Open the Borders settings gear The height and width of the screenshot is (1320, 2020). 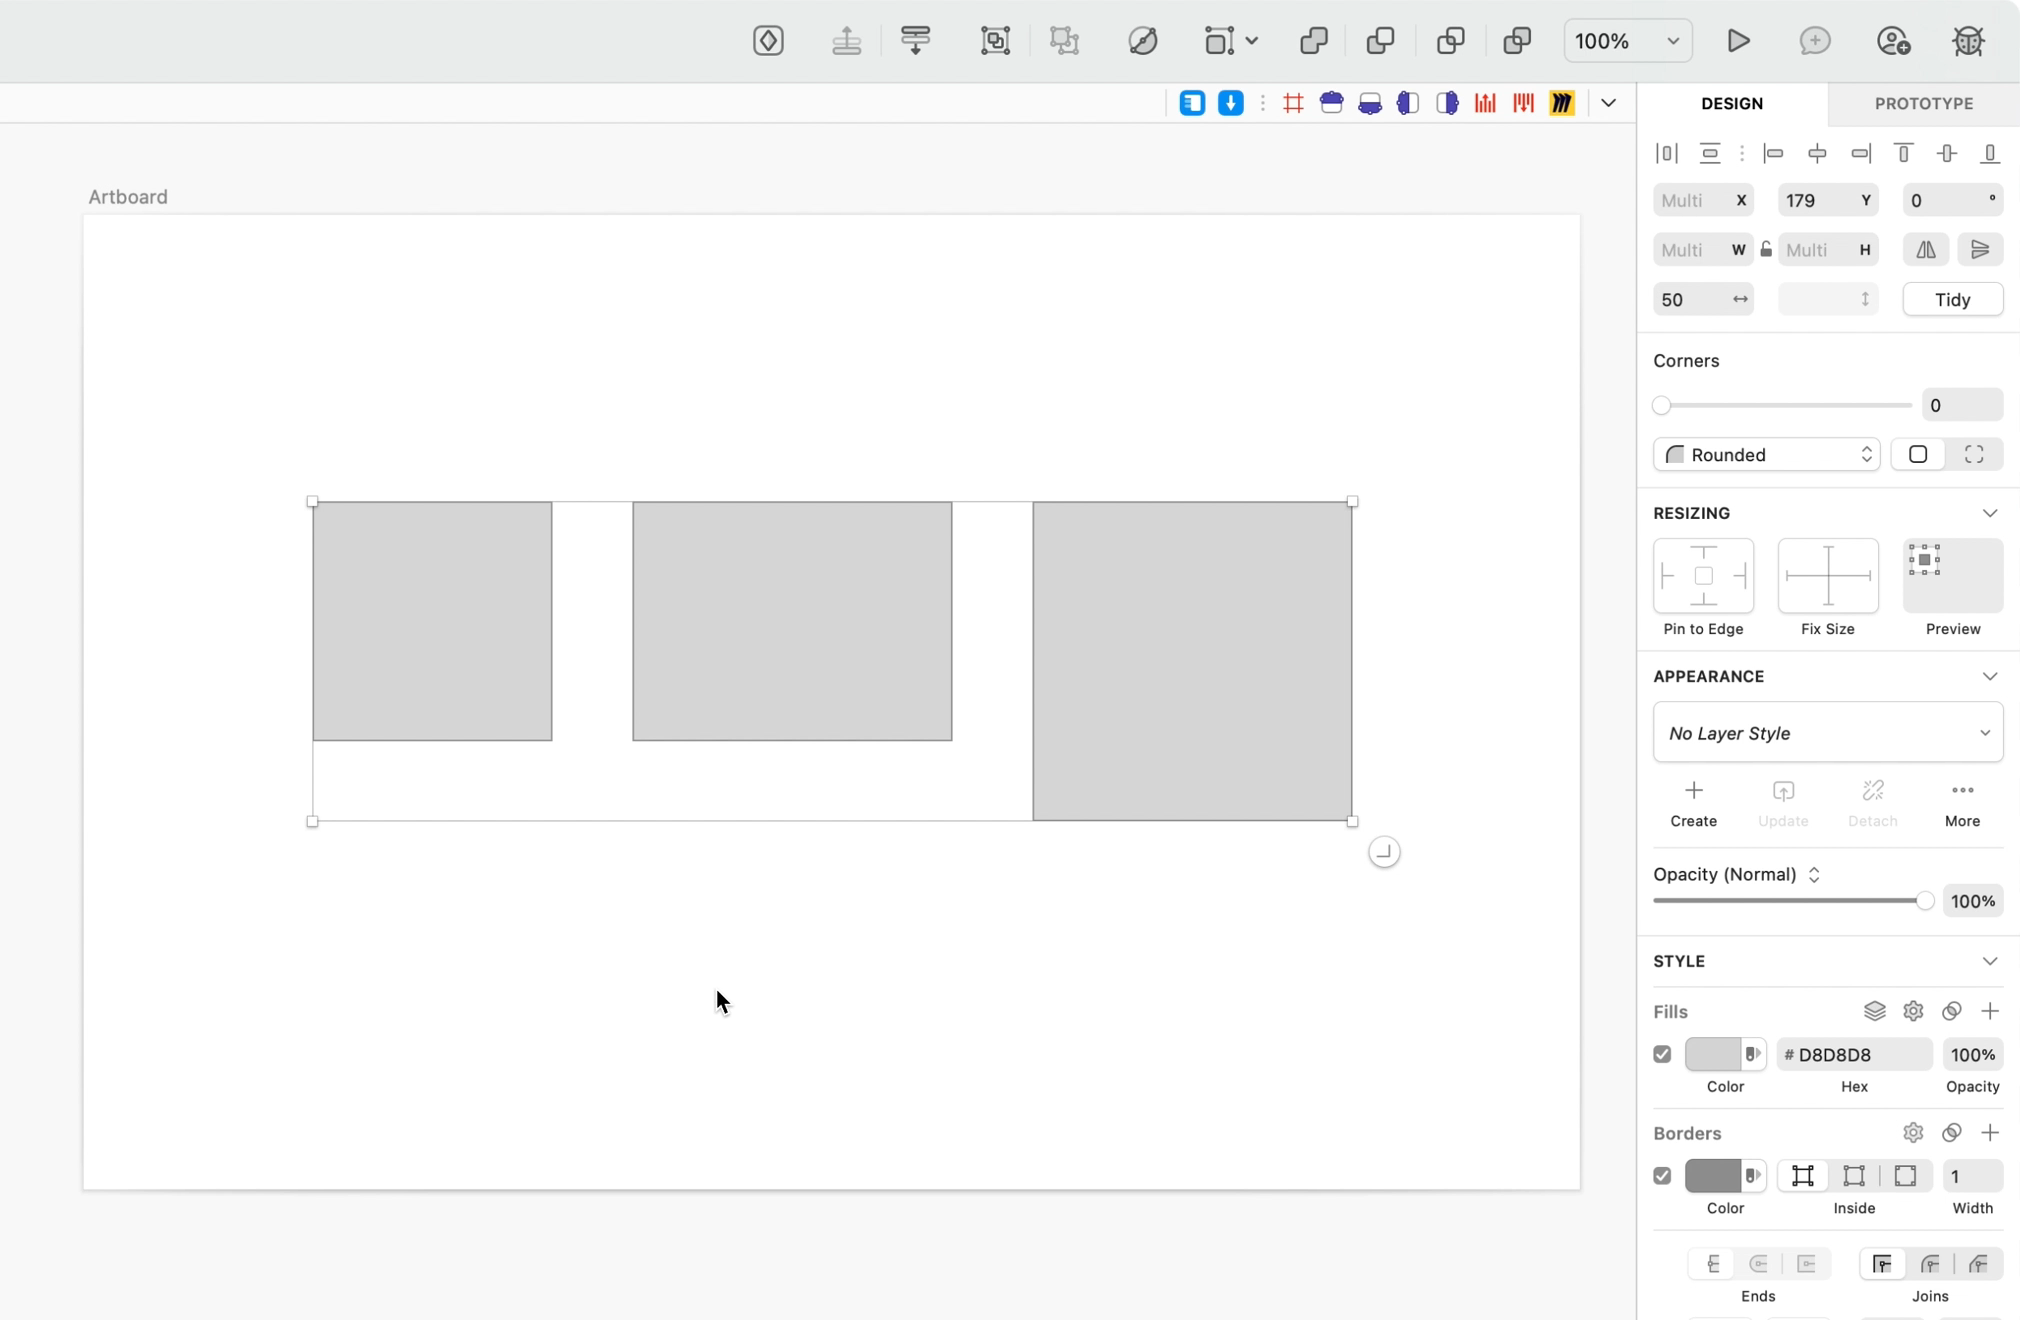[x=1912, y=1133]
